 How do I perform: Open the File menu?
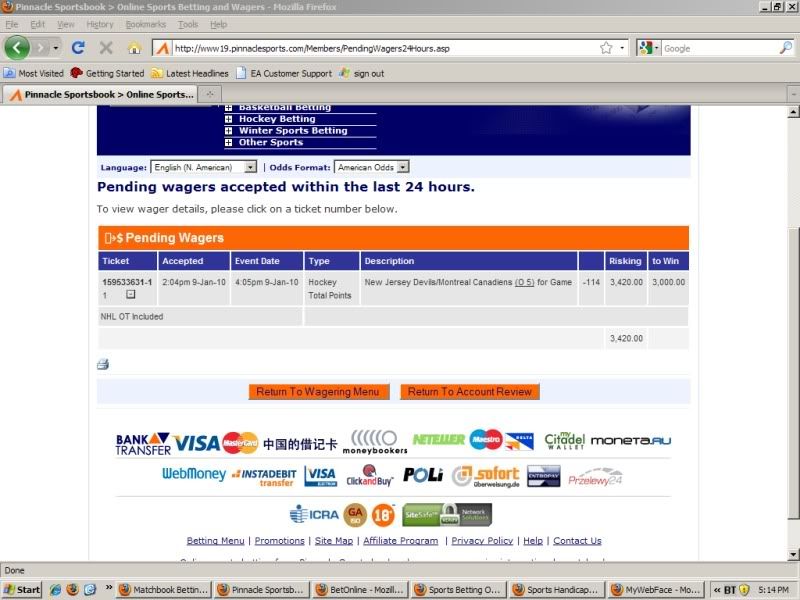[x=12, y=24]
